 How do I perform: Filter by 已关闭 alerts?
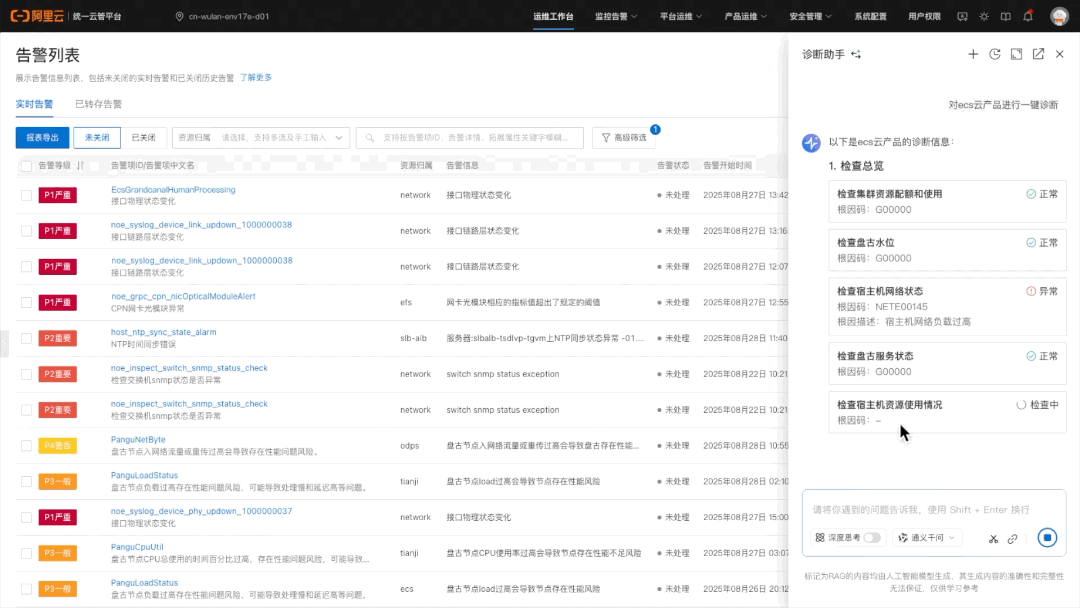point(143,138)
